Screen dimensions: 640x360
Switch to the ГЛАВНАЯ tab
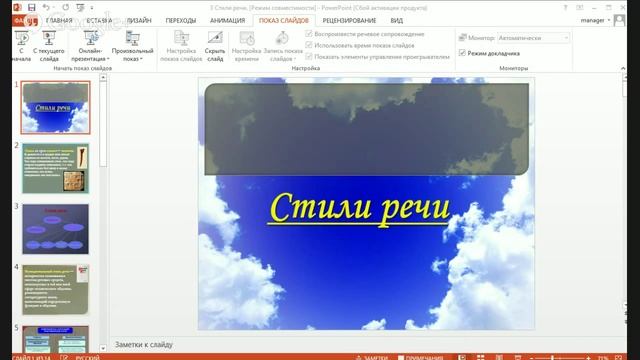59,20
